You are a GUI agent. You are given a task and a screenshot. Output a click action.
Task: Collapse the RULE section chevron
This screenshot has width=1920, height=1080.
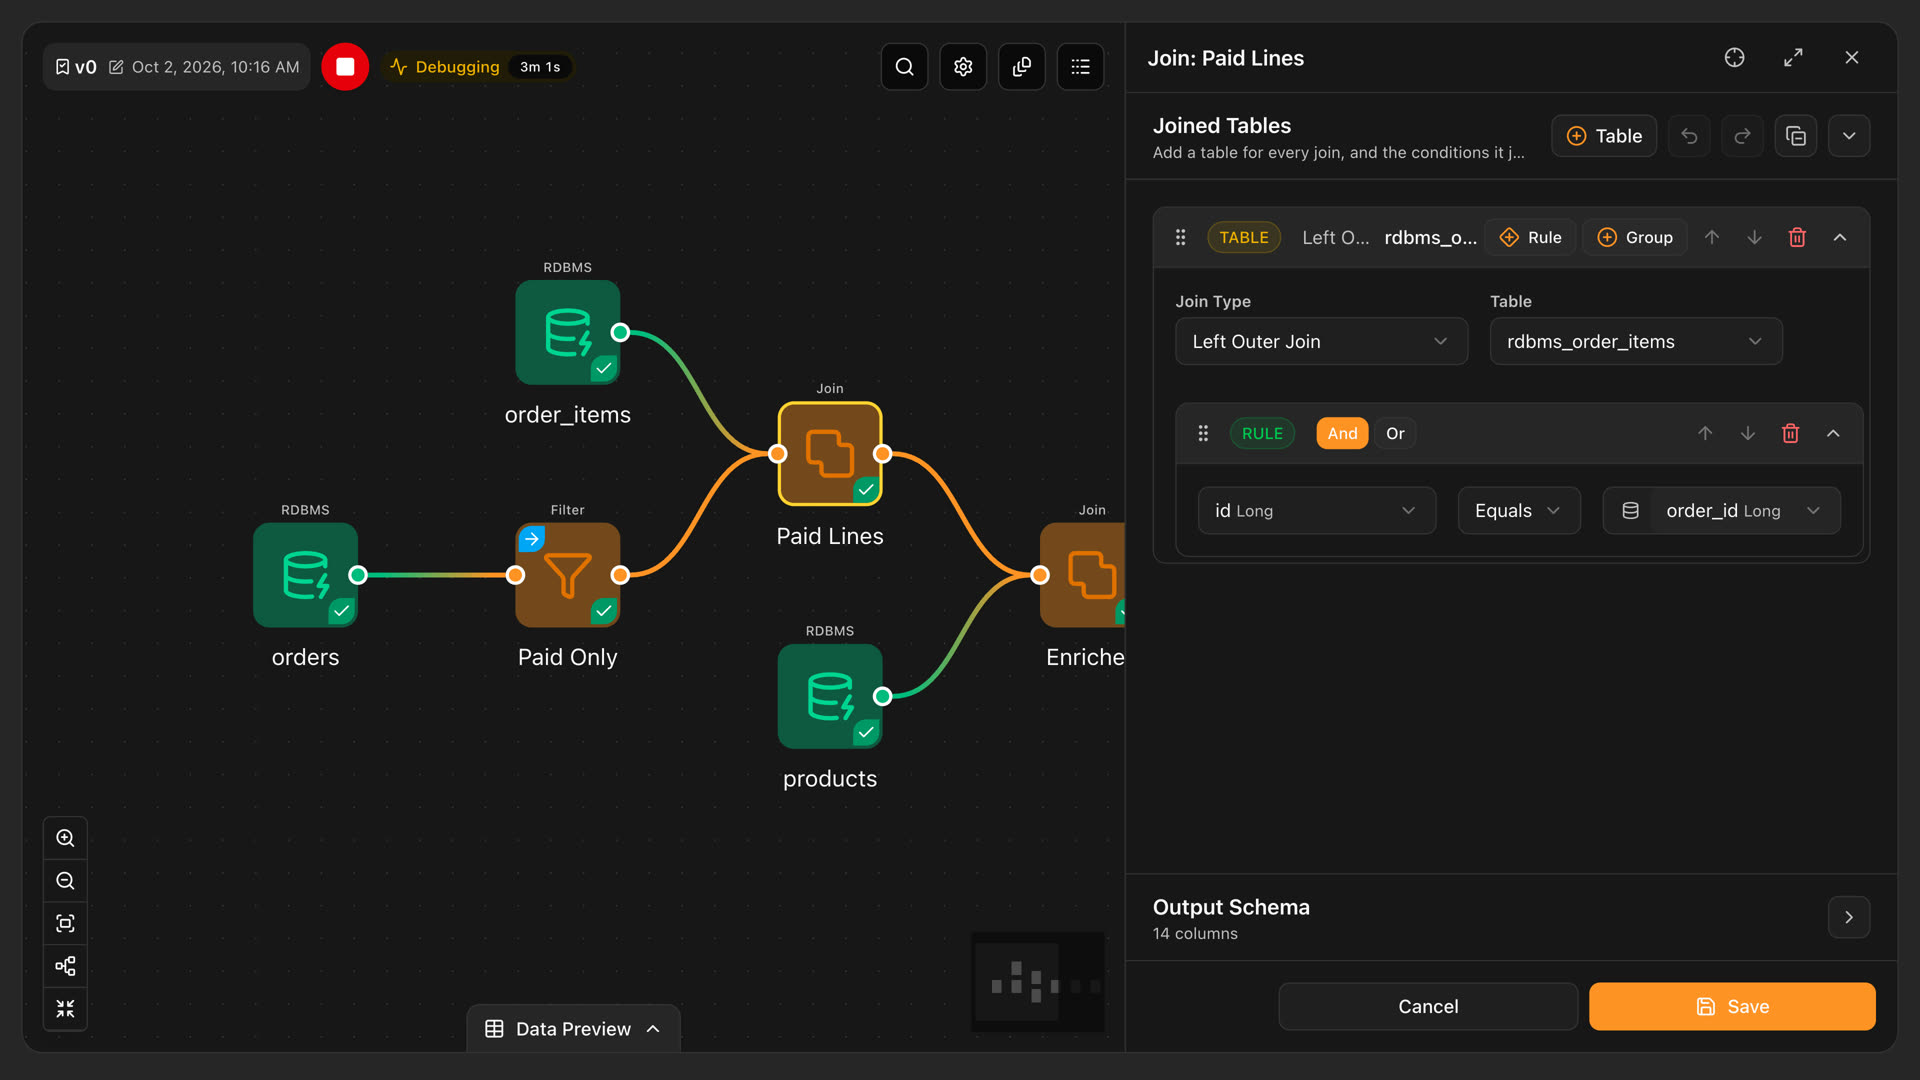click(x=1833, y=434)
